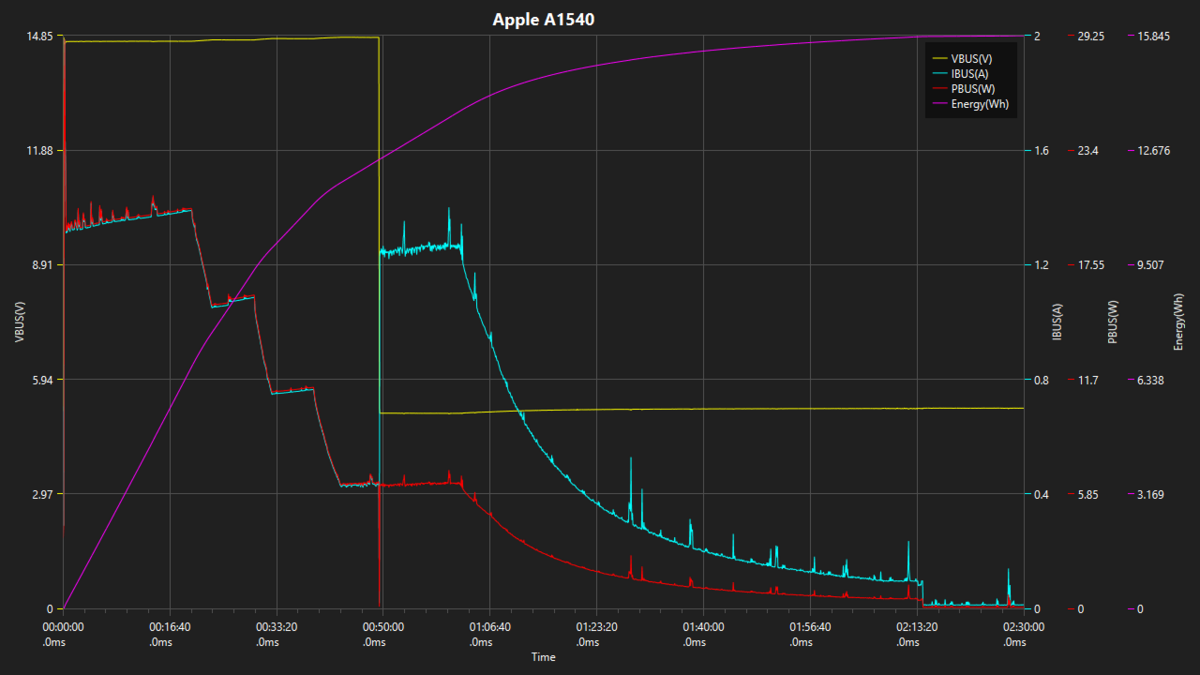Click the 2.97 voltage axis value
1200x675 pixels.
(42, 494)
